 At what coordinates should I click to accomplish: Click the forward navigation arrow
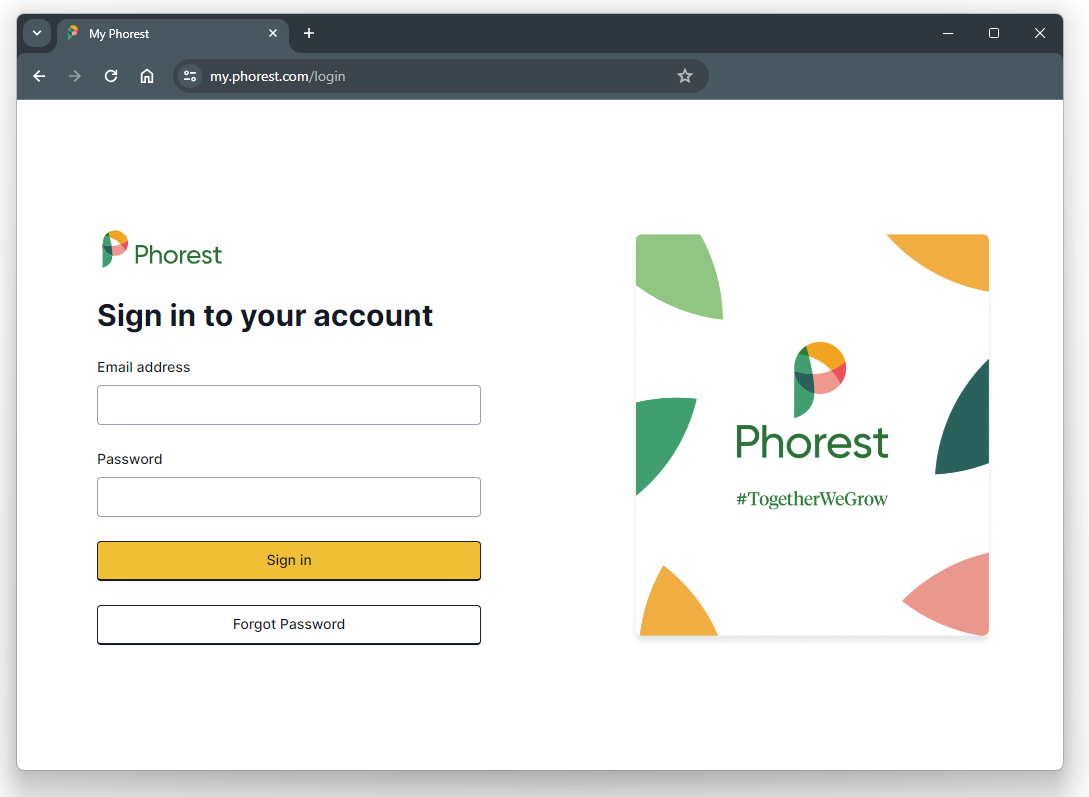coord(75,76)
